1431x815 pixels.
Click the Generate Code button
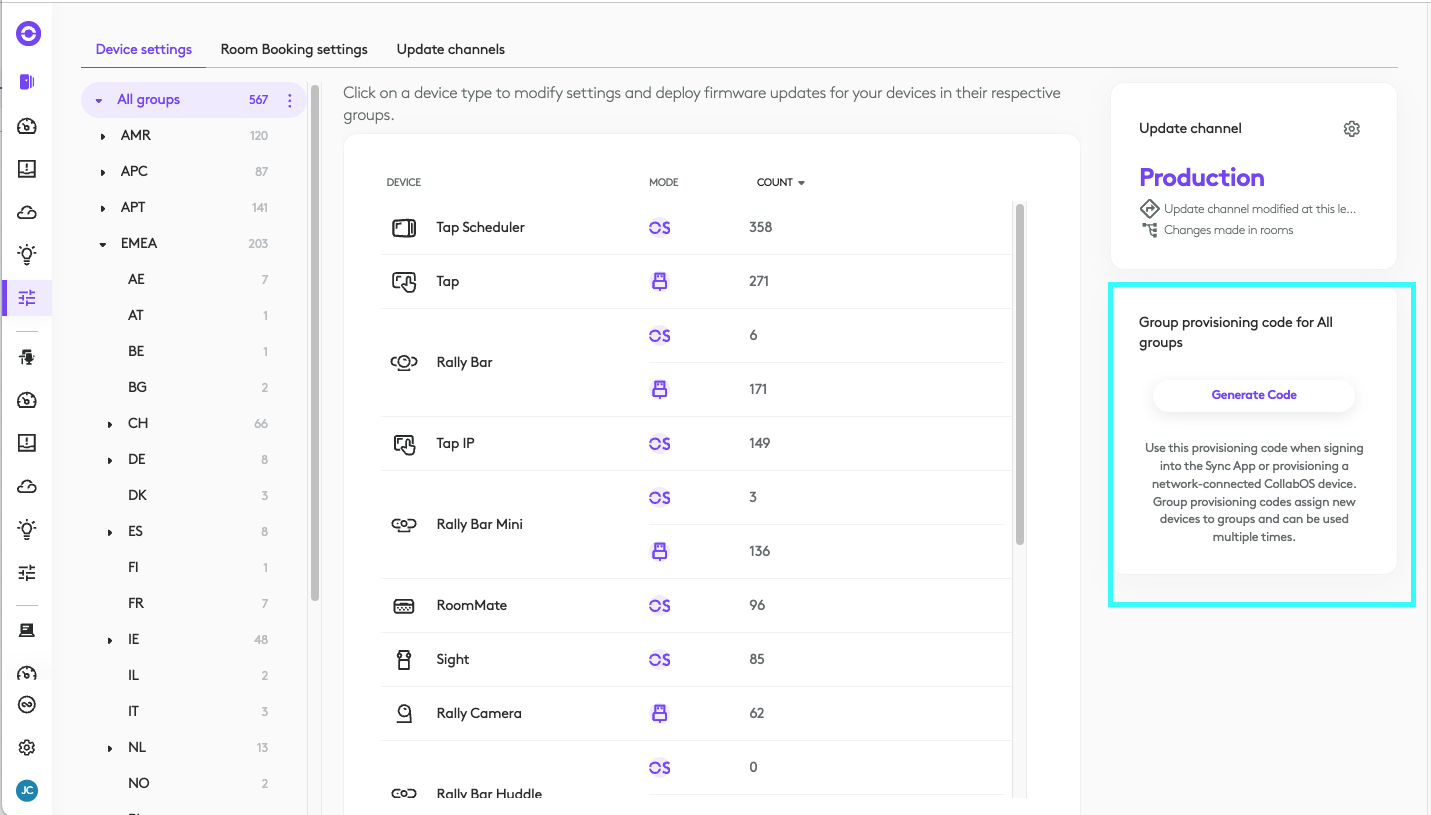tap(1254, 395)
